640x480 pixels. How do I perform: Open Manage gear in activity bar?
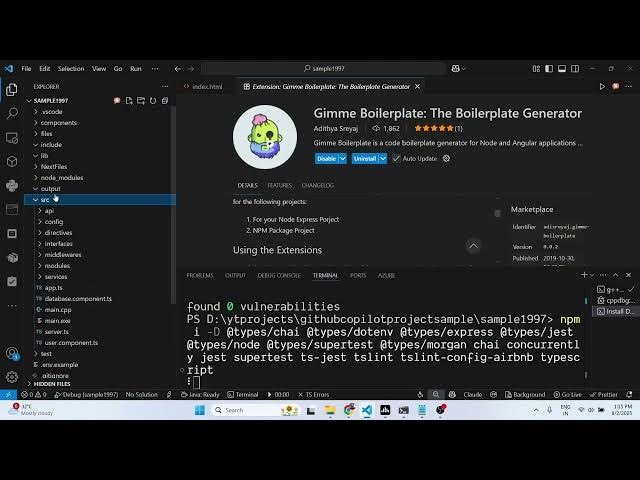[x=12, y=377]
